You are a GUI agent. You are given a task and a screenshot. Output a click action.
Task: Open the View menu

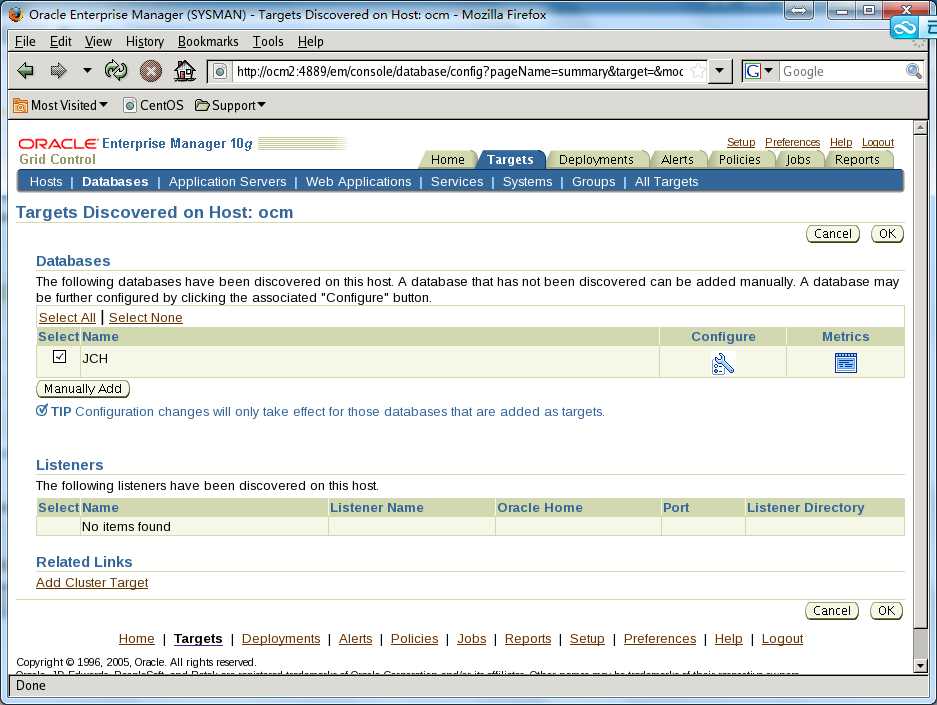[x=98, y=41]
